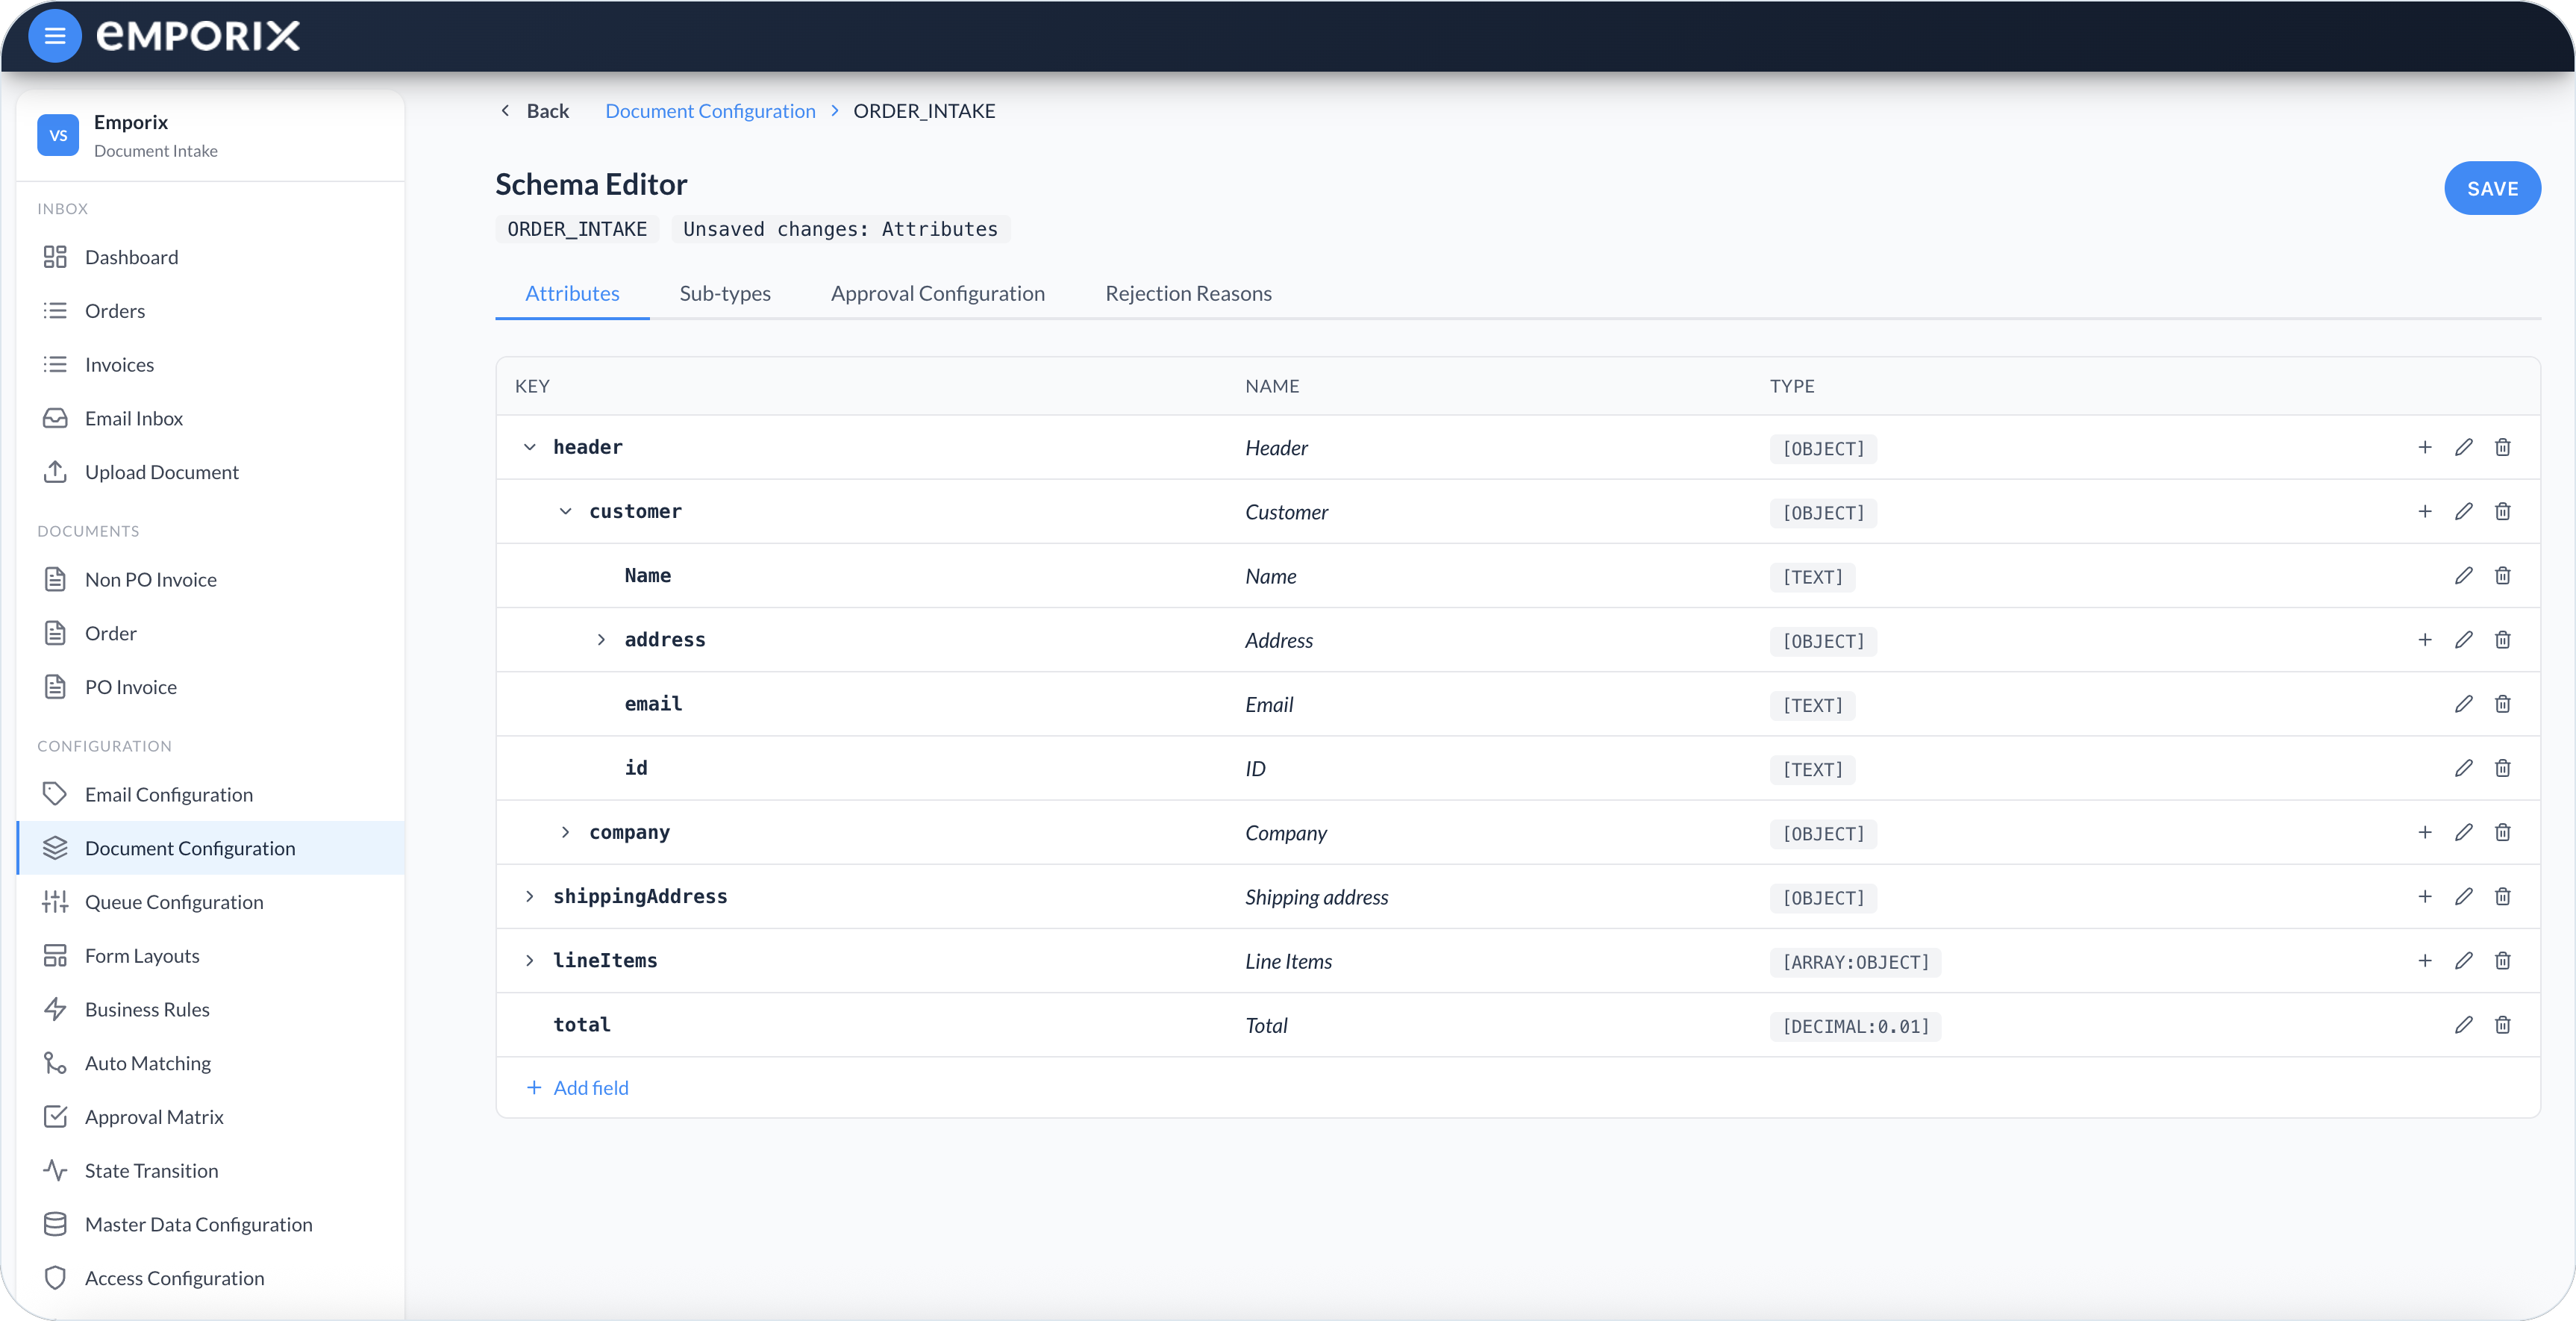Add child field to header row
Screen dimensions: 2576x1321
(2425, 447)
